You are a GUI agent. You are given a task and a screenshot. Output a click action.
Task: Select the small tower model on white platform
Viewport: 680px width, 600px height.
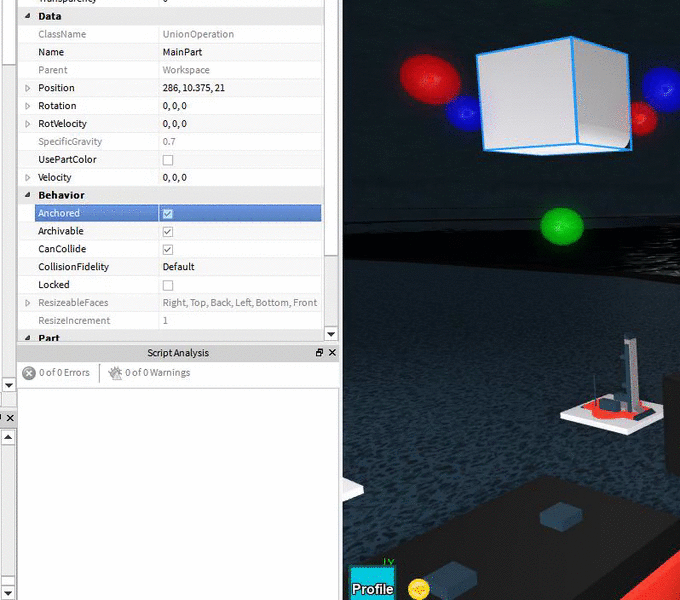611,386
